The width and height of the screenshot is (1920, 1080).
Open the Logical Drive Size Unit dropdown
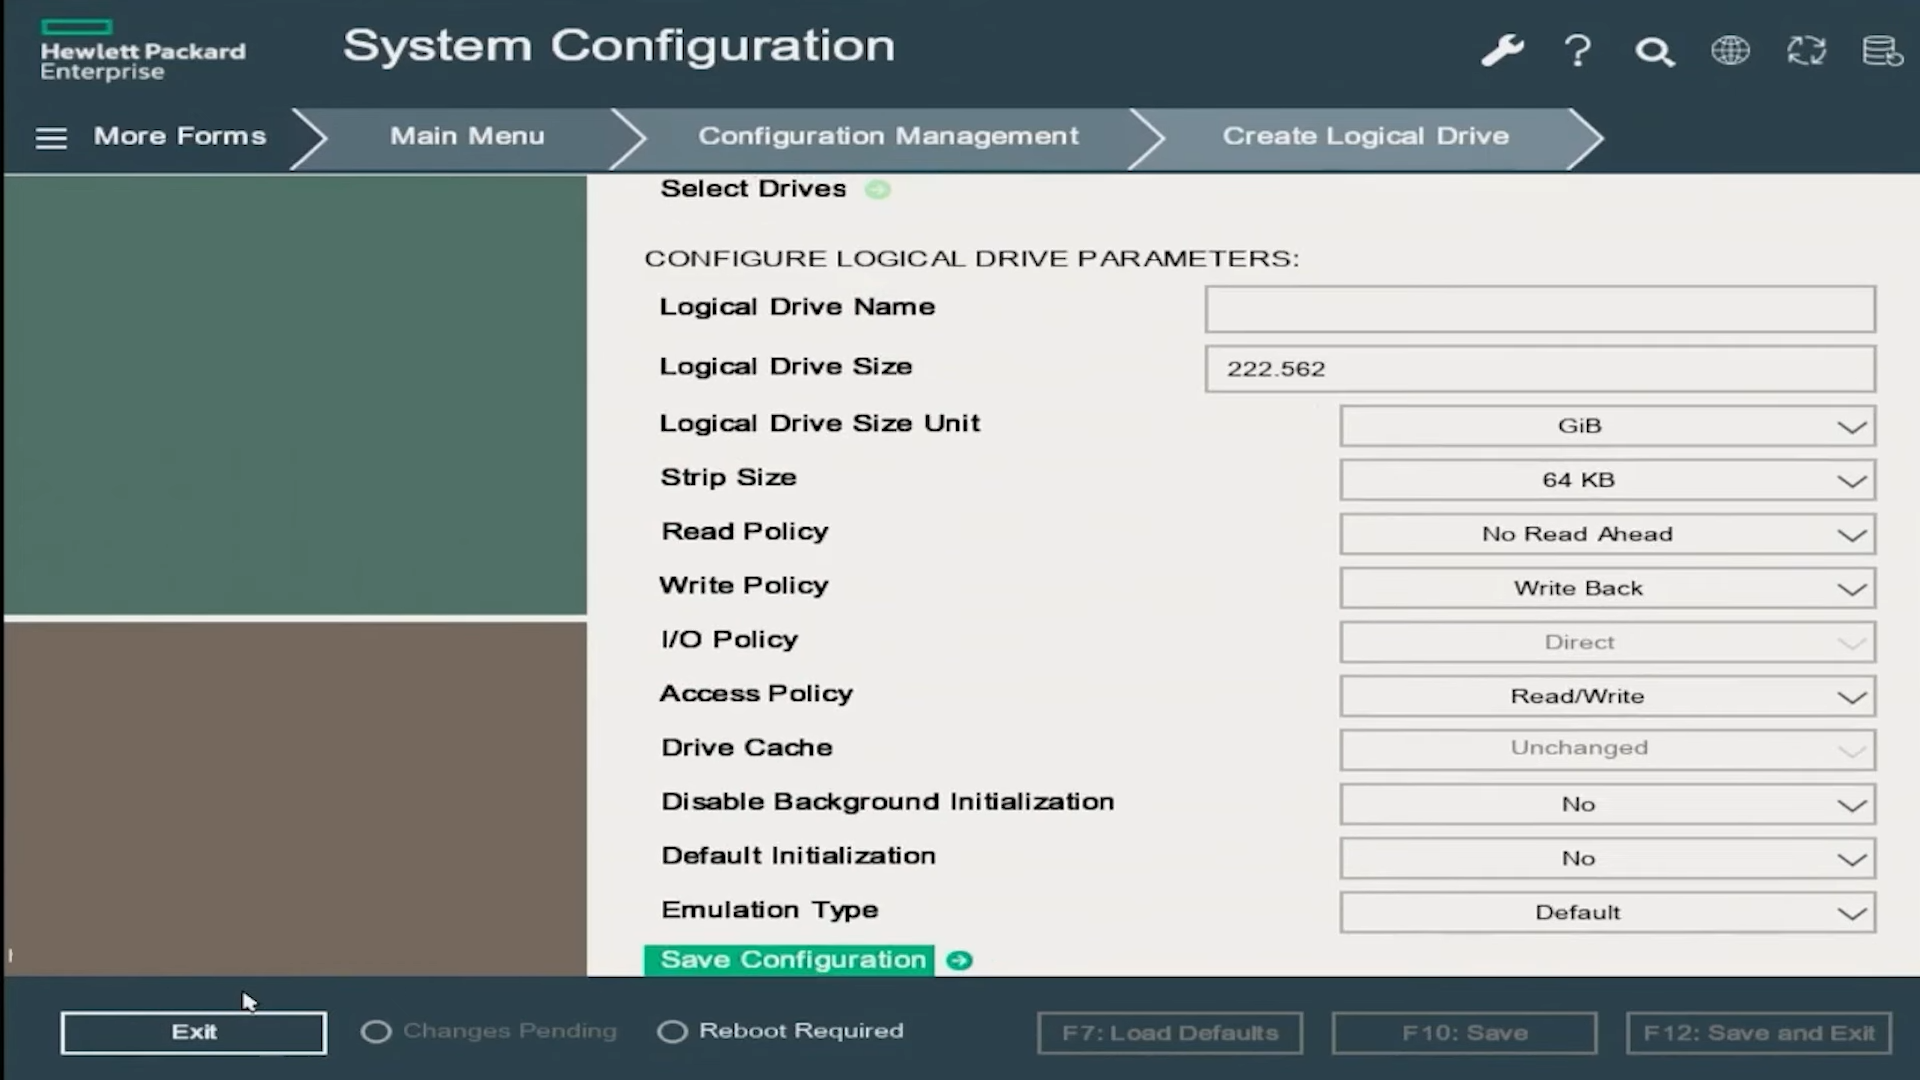pyautogui.click(x=1607, y=426)
